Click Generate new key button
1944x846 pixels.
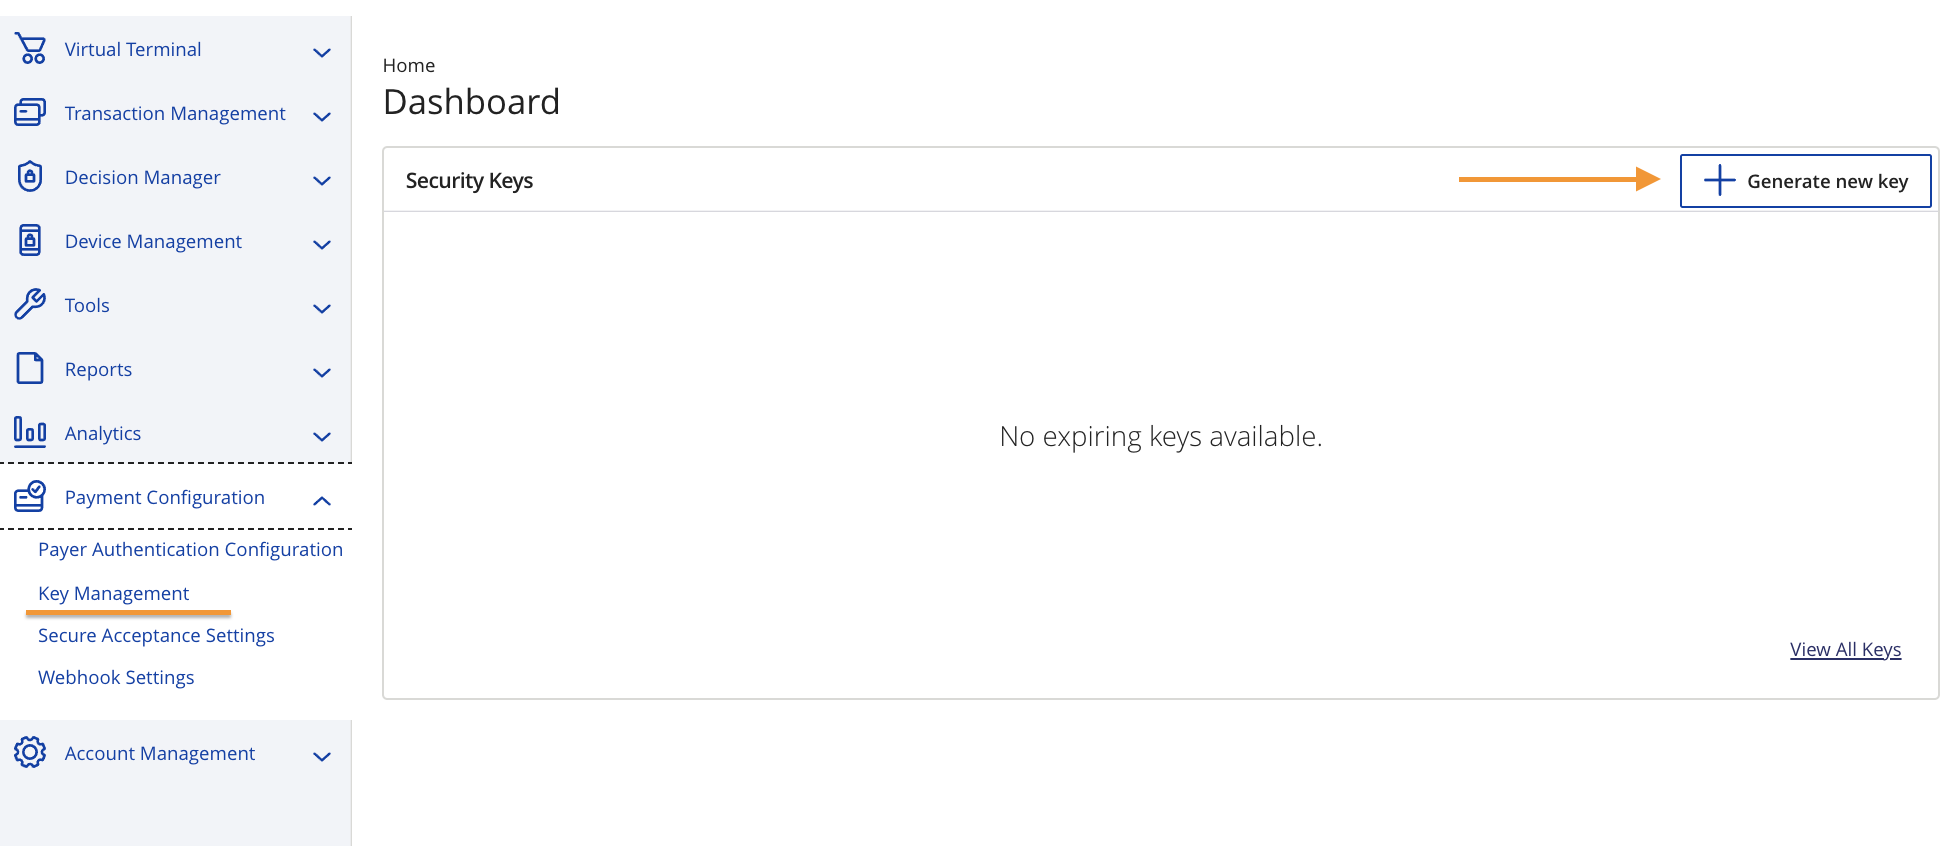click(1805, 181)
